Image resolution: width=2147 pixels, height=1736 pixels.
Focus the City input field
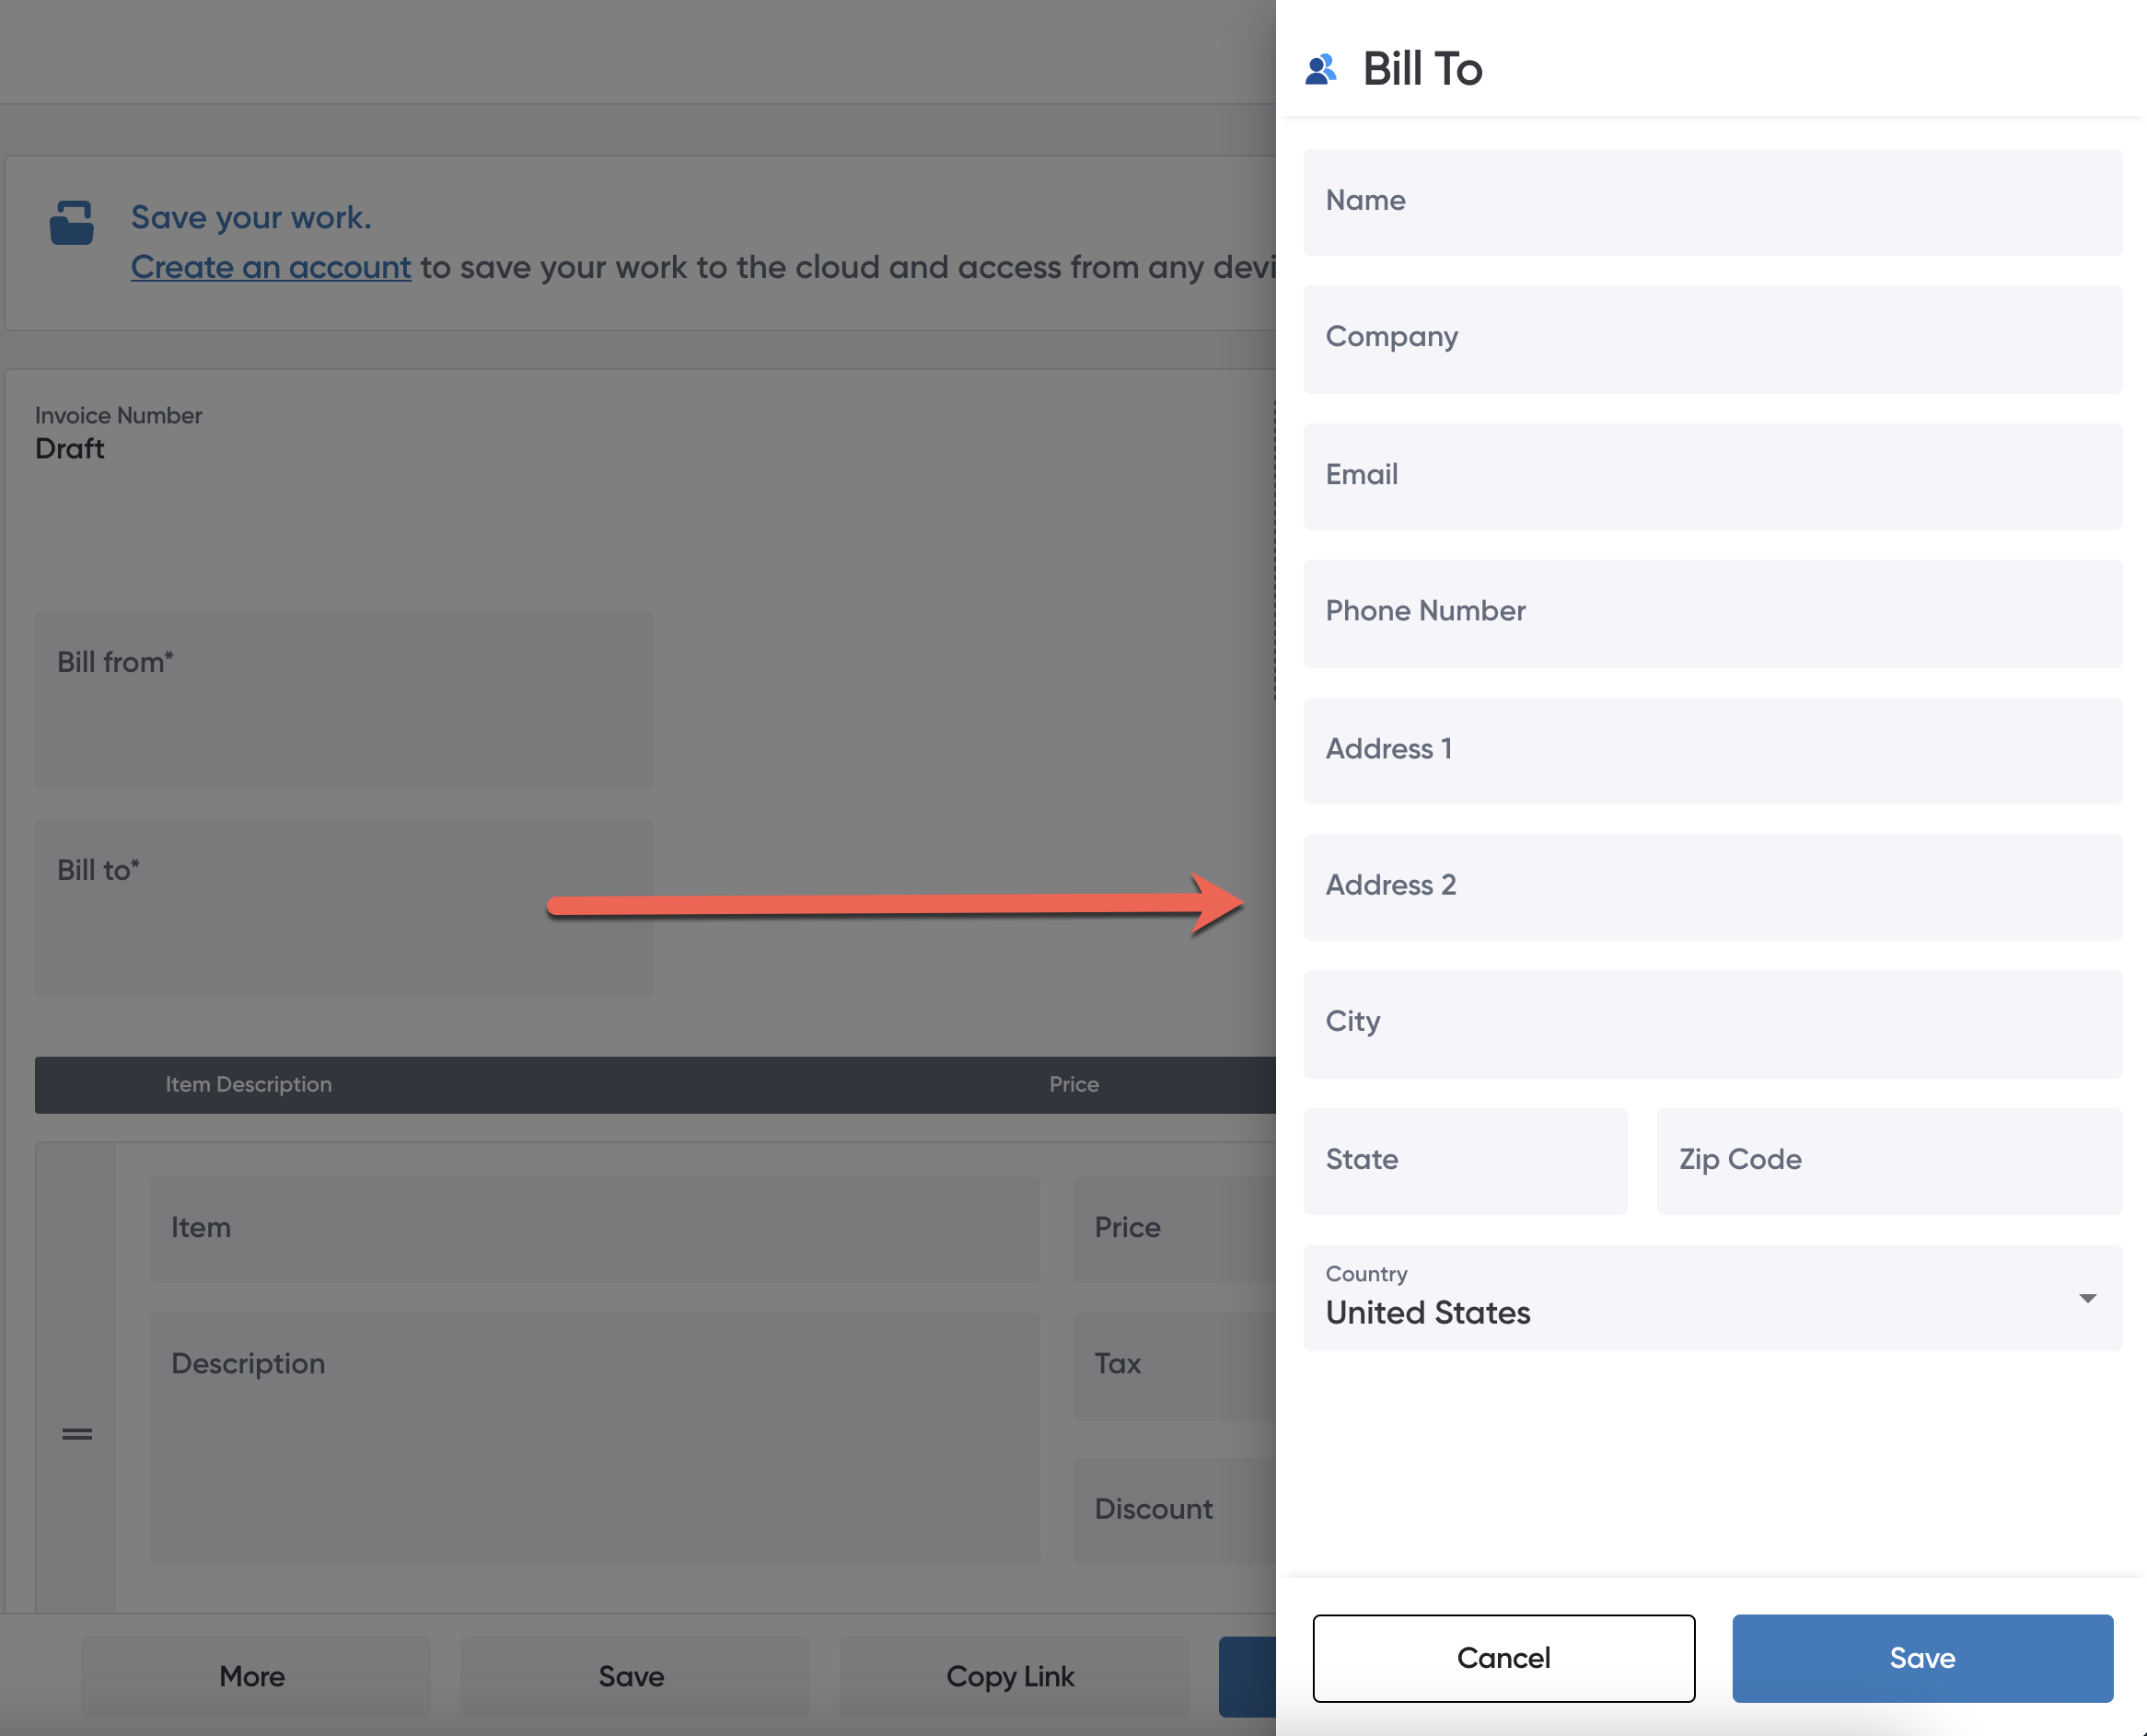coord(1712,1023)
